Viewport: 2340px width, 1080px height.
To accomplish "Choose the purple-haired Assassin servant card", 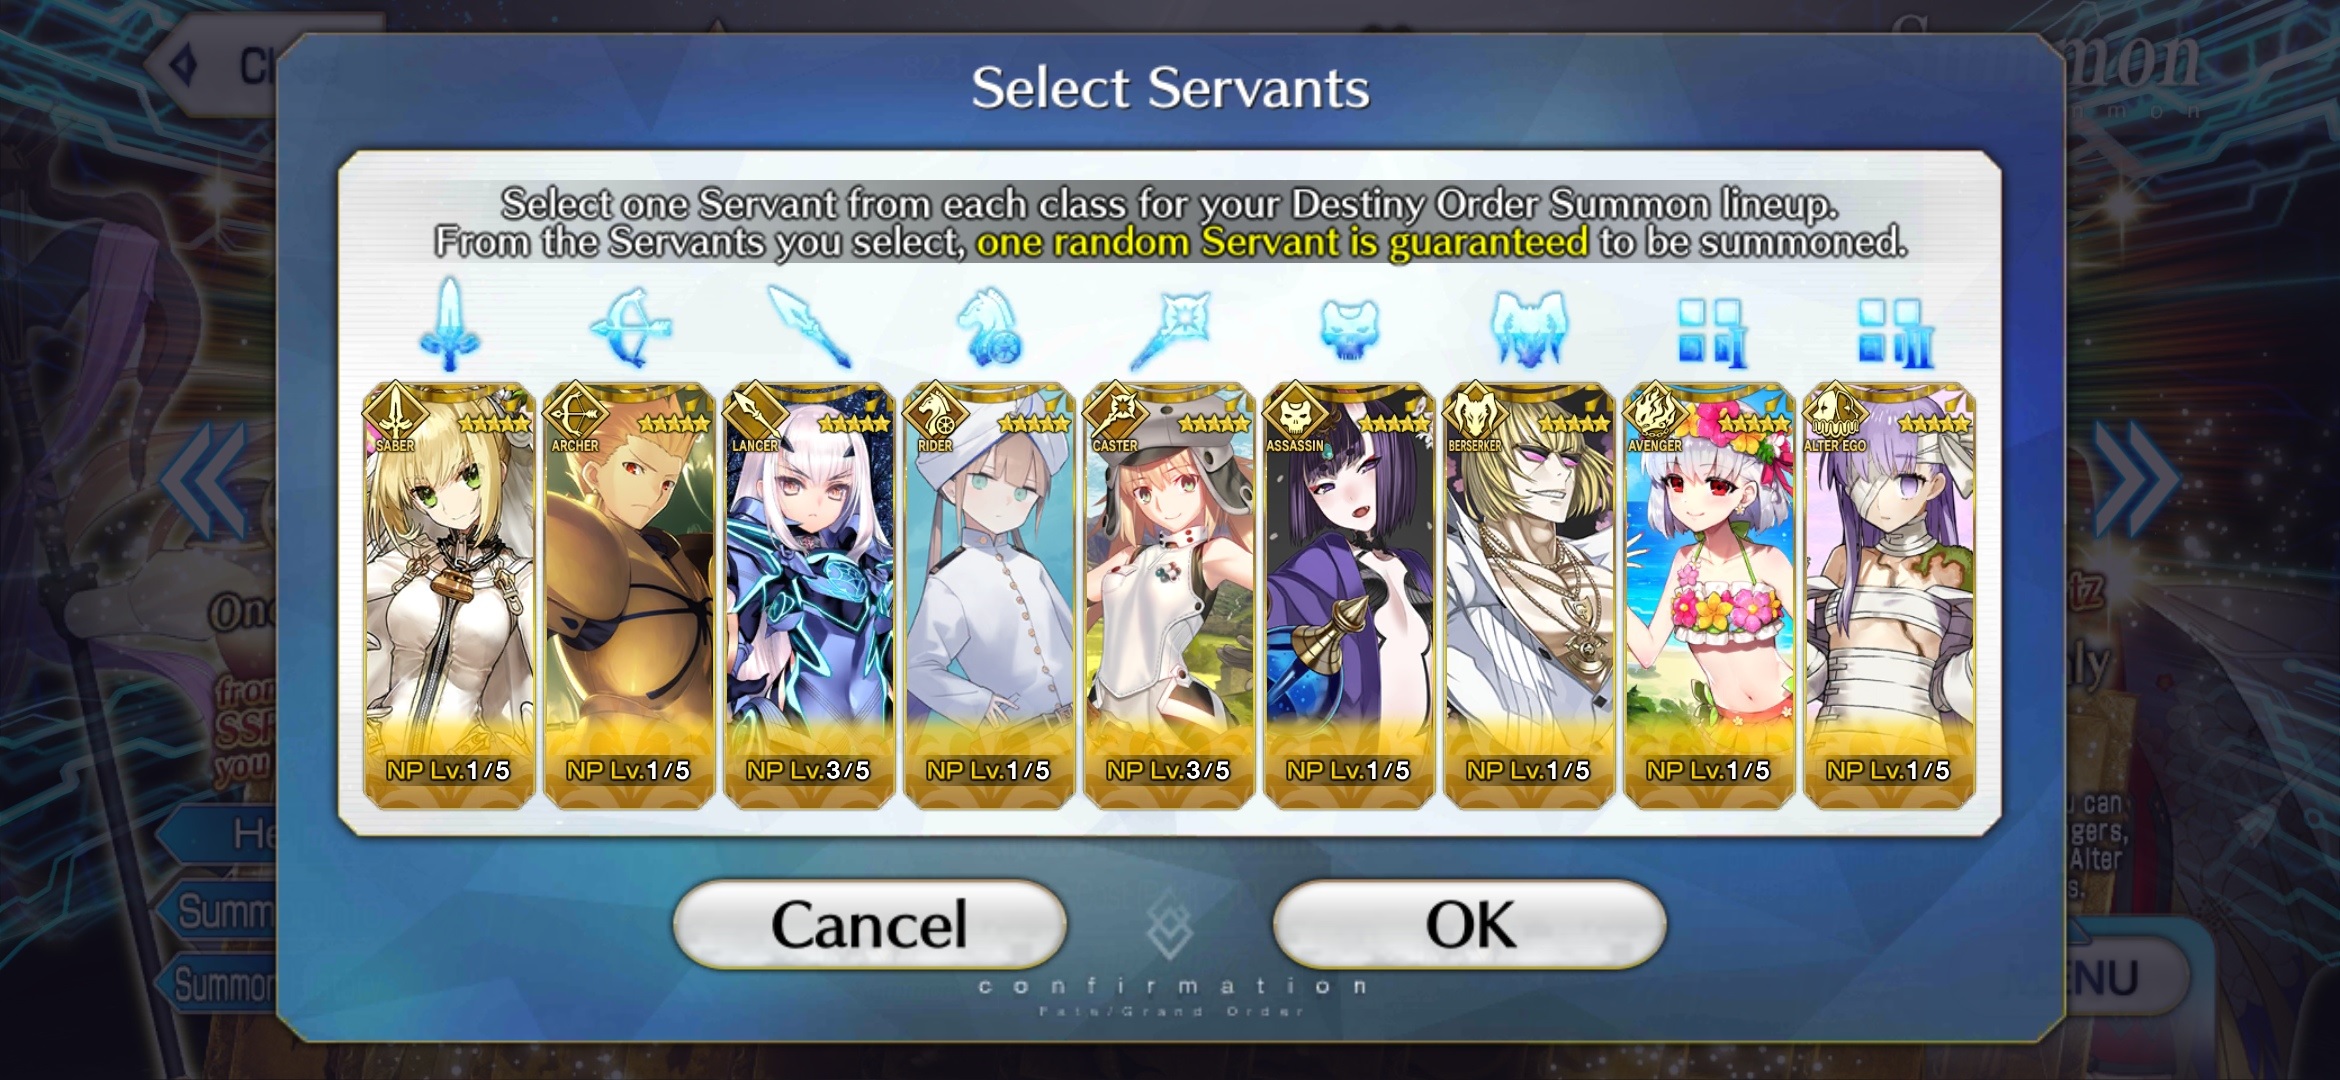I will click(x=1349, y=595).
